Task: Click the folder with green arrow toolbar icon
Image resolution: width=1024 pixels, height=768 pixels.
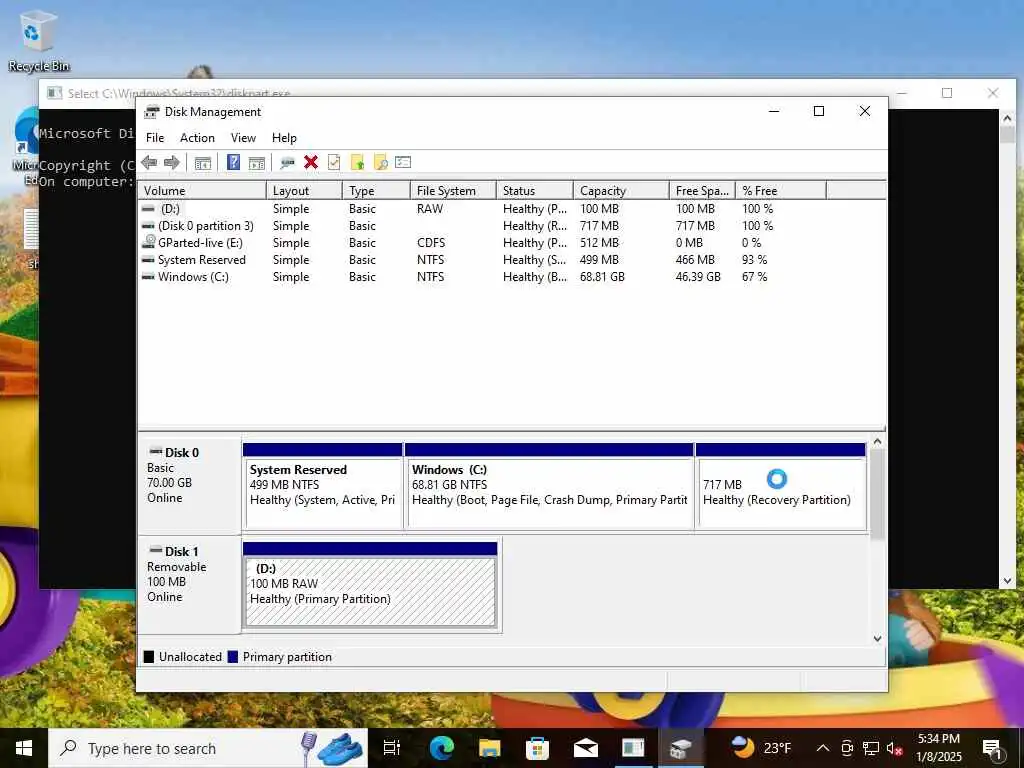Action: pyautogui.click(x=357, y=163)
